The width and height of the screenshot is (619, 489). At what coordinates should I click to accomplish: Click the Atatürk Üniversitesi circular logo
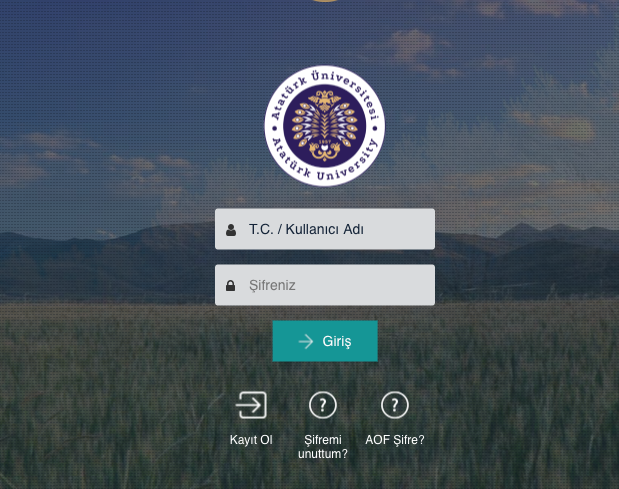tap(325, 126)
